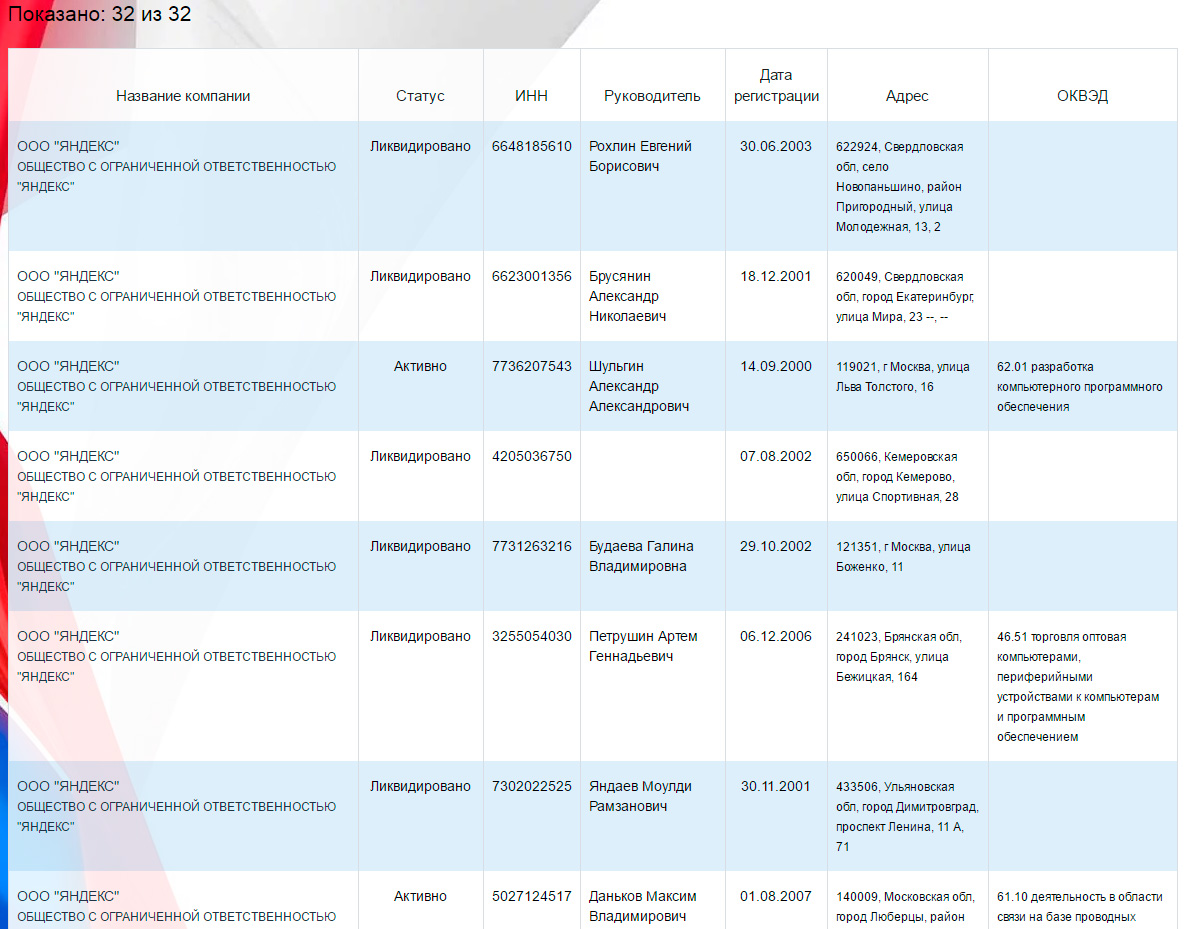Image resolution: width=1189 pixels, height=929 pixels.
Task: Select INN value 4205036750
Action: 532,457
